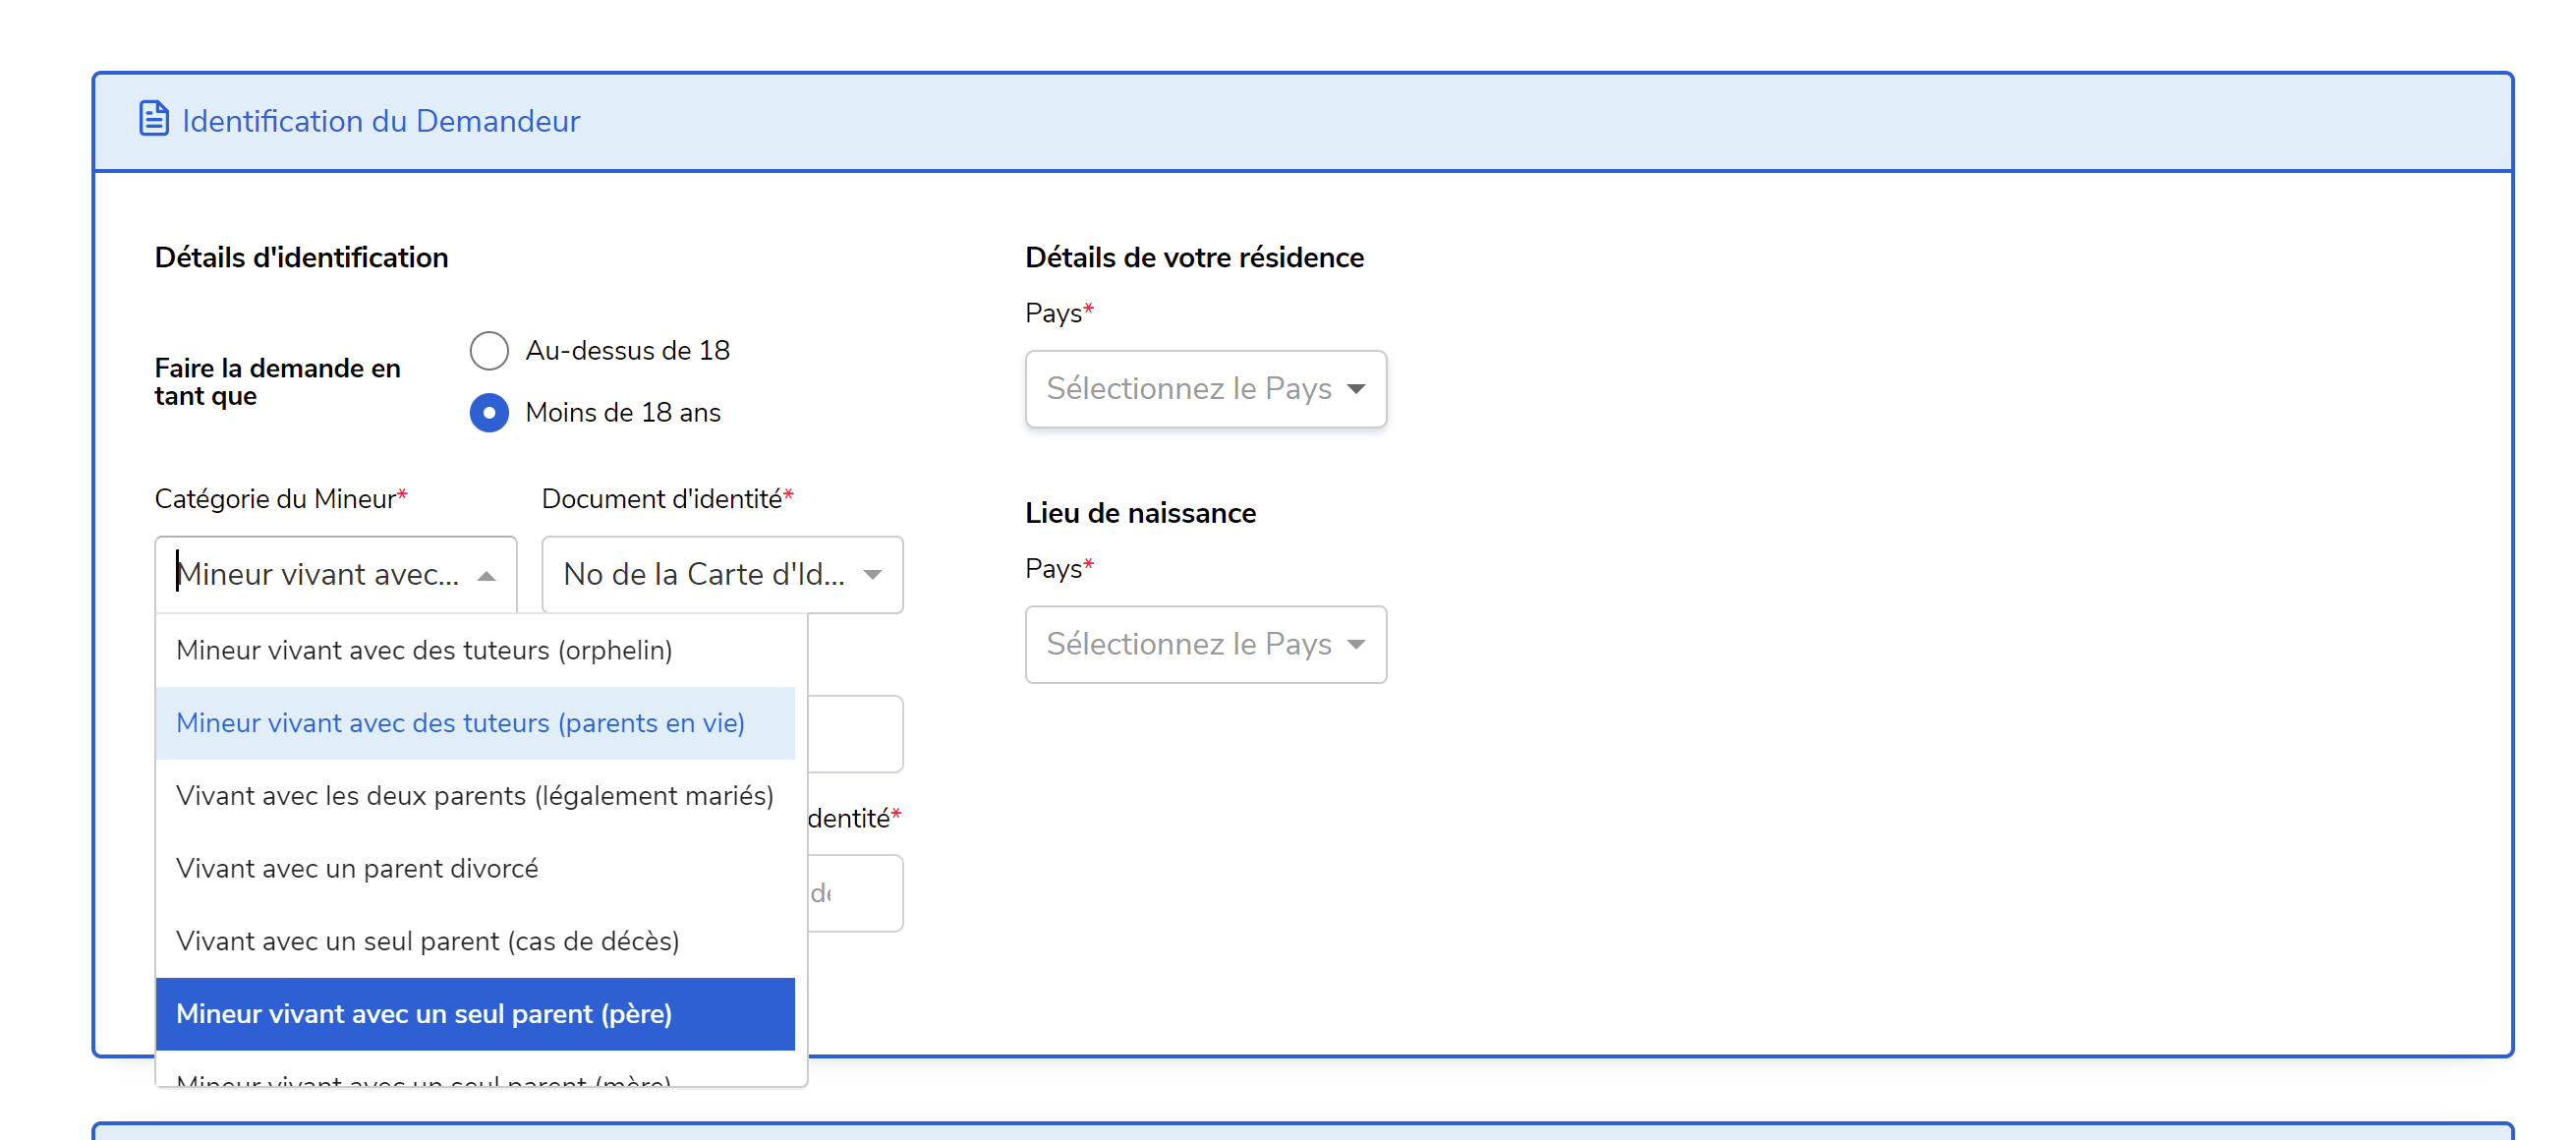2576x1140 pixels.
Task: Choose Mineur vivant avec des tuteurs (parents en vie)
Action: (460, 723)
